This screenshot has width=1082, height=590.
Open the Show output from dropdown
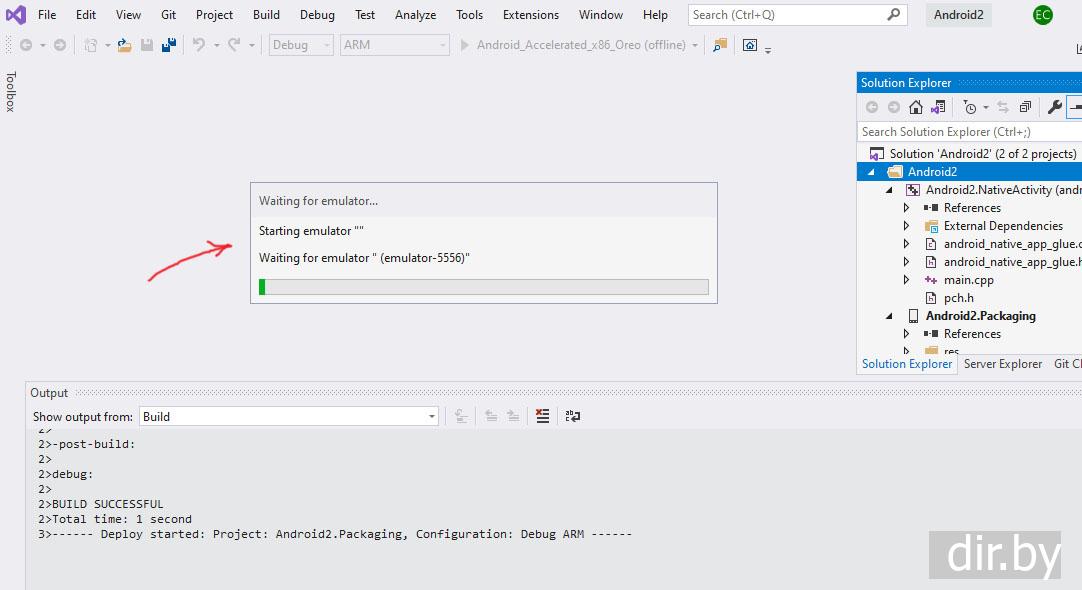288,416
